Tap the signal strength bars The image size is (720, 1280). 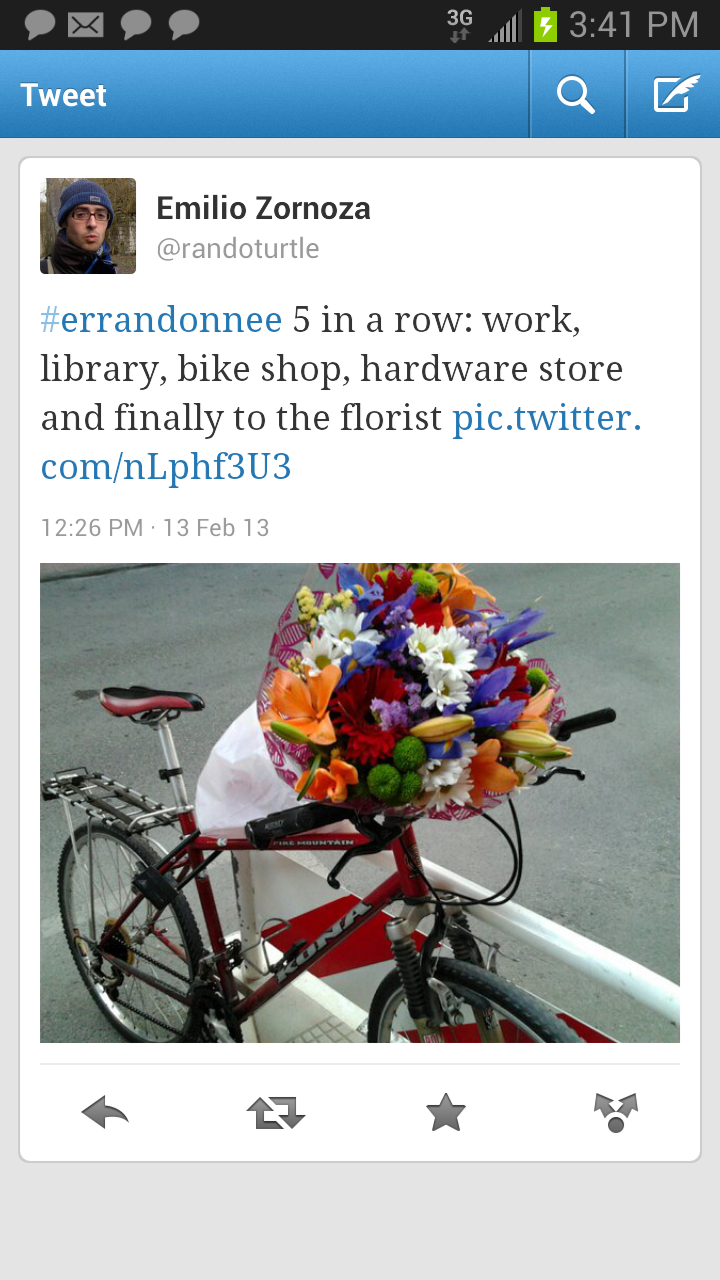click(505, 25)
